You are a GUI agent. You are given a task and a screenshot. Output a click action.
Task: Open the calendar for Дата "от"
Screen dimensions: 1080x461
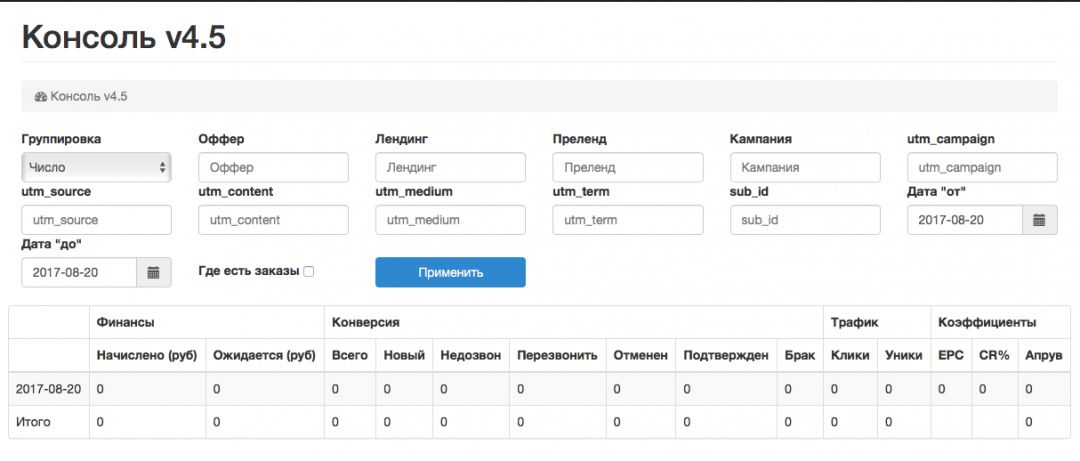point(1039,220)
